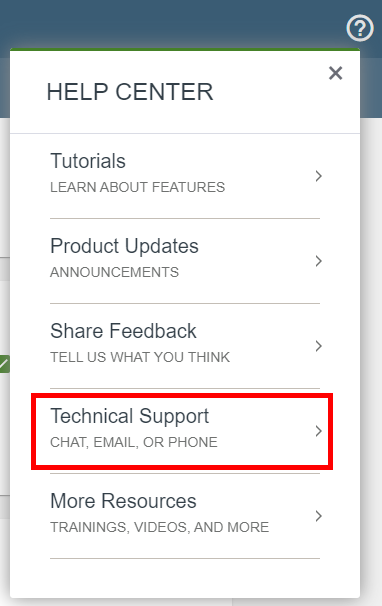Screen dimensions: 382x606
Task: Click 'Trainings, Videos, and More' text
Action: click(x=159, y=527)
